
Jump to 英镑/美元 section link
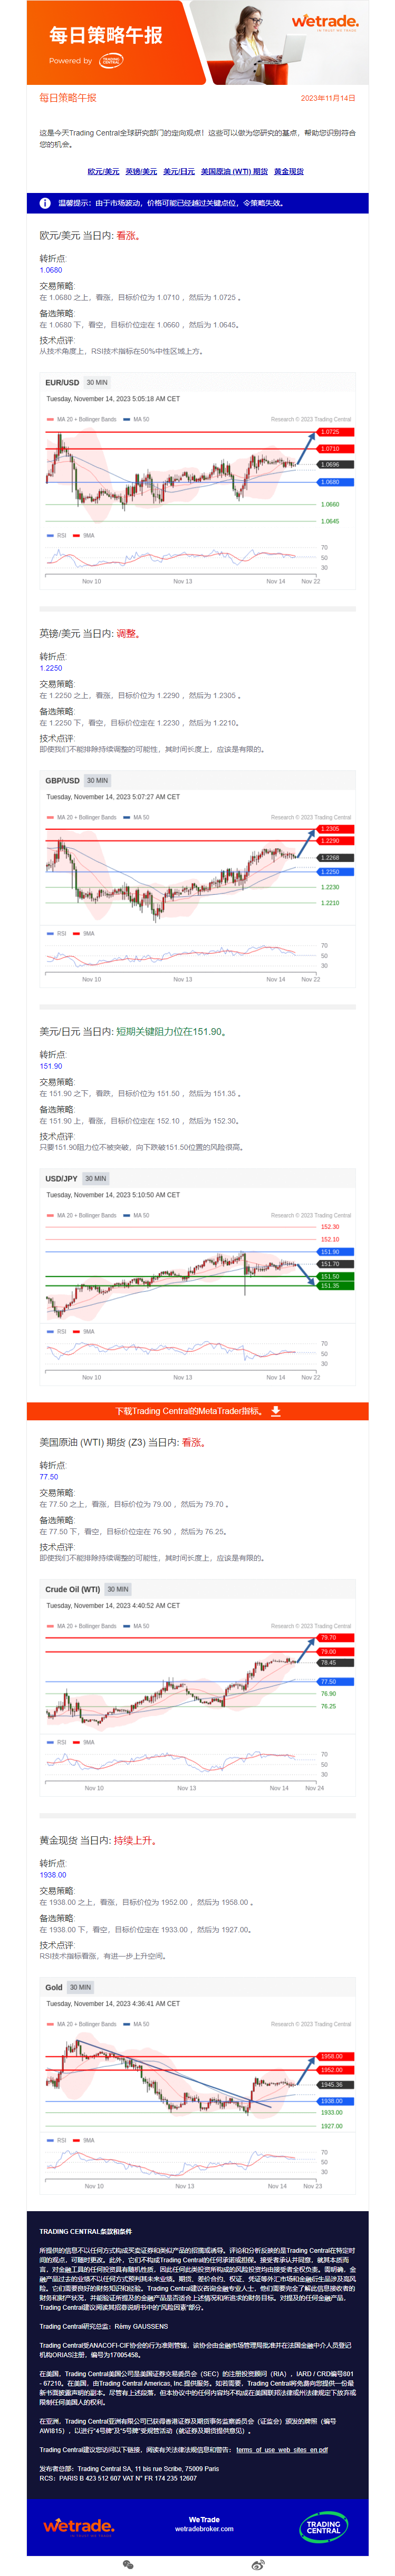141,172
